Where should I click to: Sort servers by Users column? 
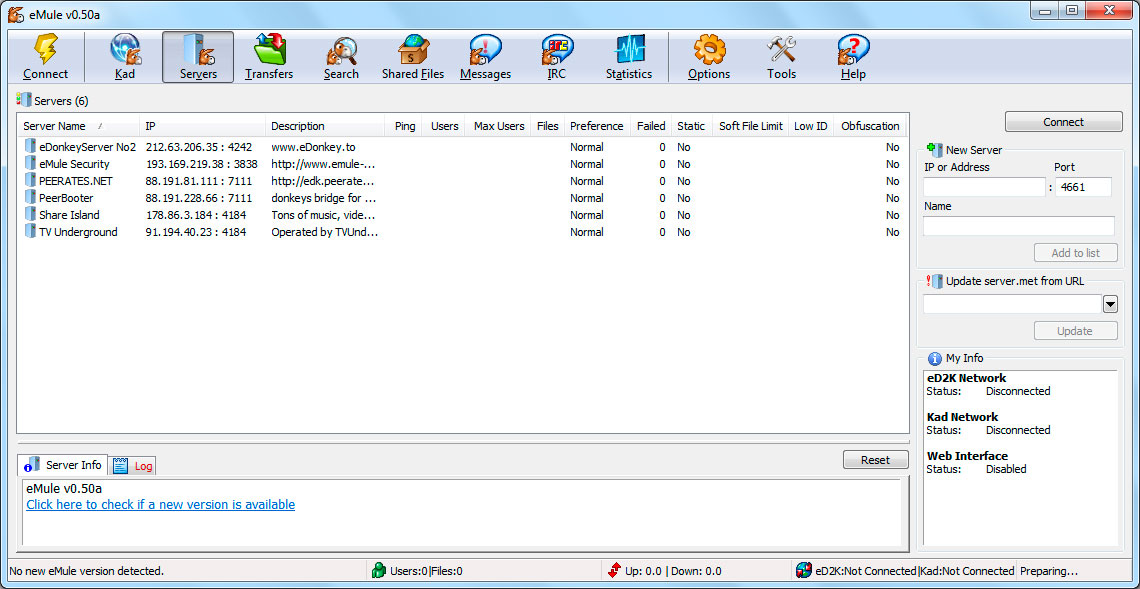coord(443,126)
